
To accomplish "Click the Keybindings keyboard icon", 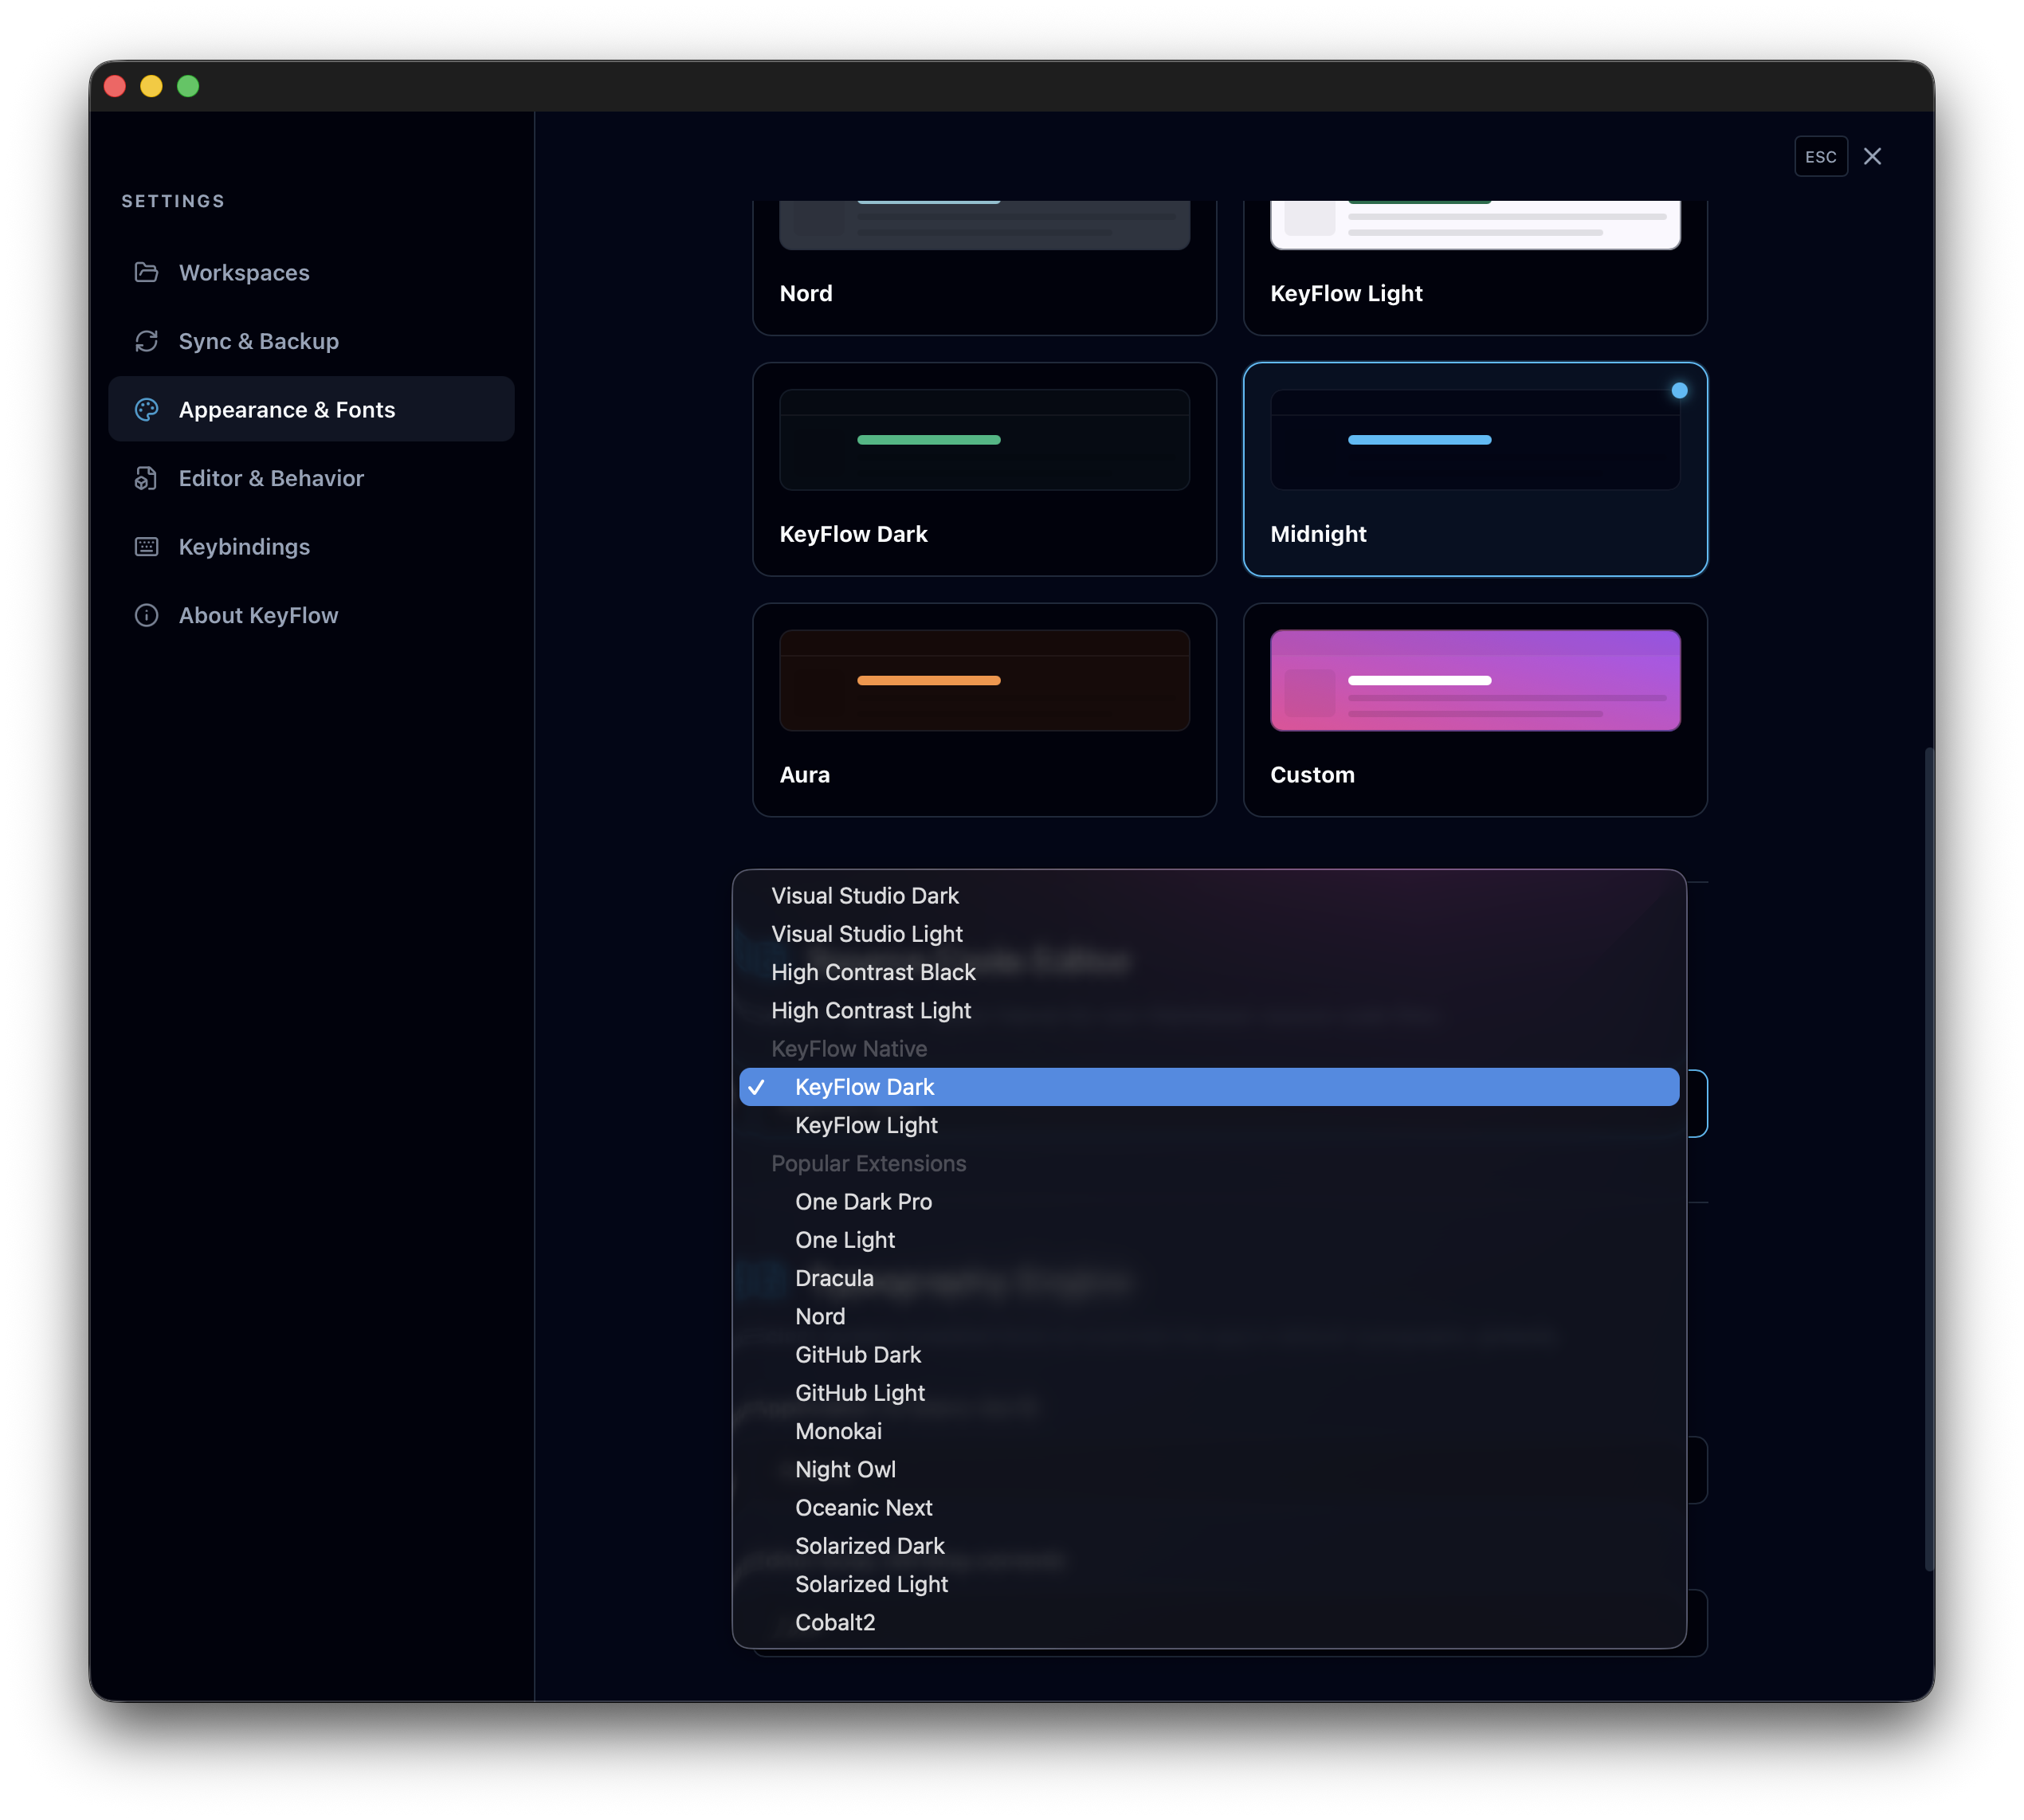I will point(147,546).
